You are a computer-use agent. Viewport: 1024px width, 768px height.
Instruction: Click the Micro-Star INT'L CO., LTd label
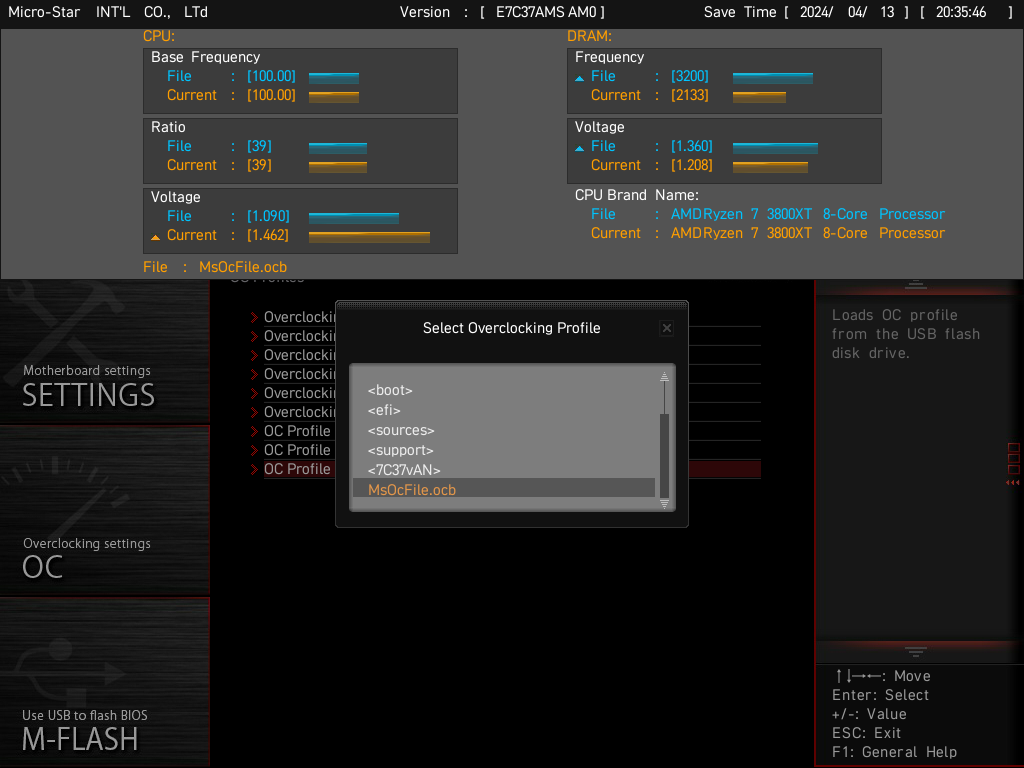[108, 12]
